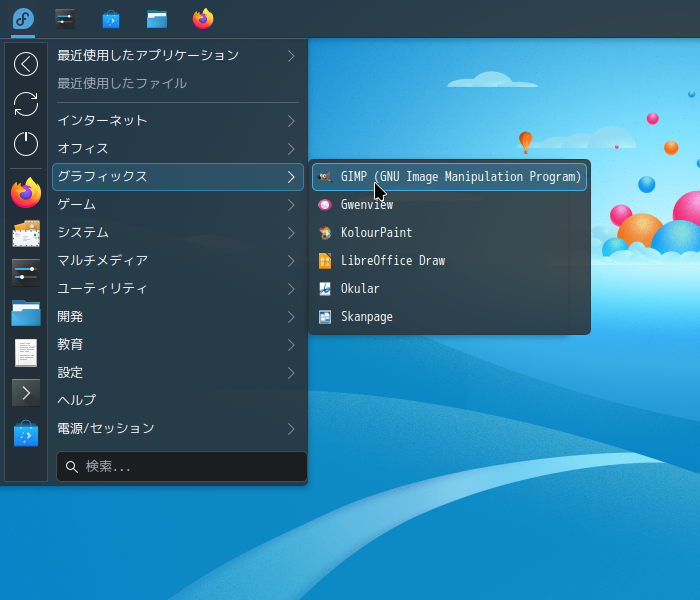This screenshot has height=600, width=700.
Task: Expand the オフィス chevron arrow
Action: (291, 149)
